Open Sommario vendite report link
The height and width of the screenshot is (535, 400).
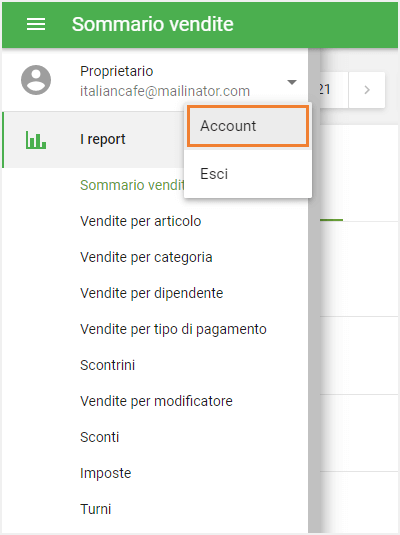[x=132, y=185]
